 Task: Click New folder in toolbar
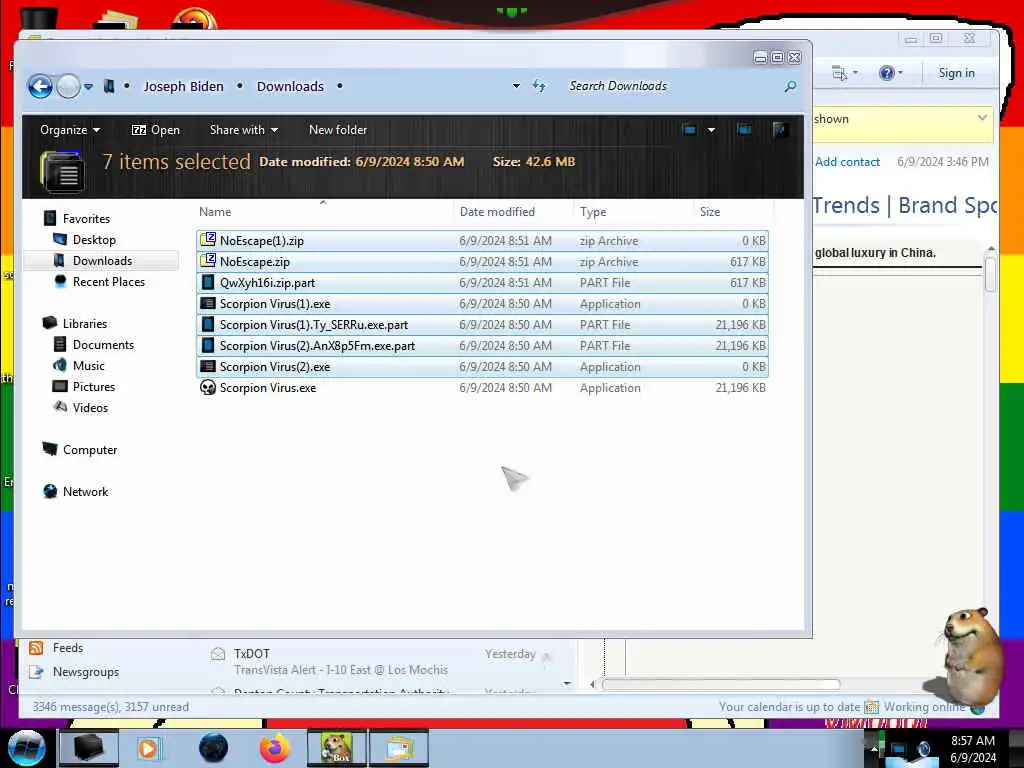(338, 130)
